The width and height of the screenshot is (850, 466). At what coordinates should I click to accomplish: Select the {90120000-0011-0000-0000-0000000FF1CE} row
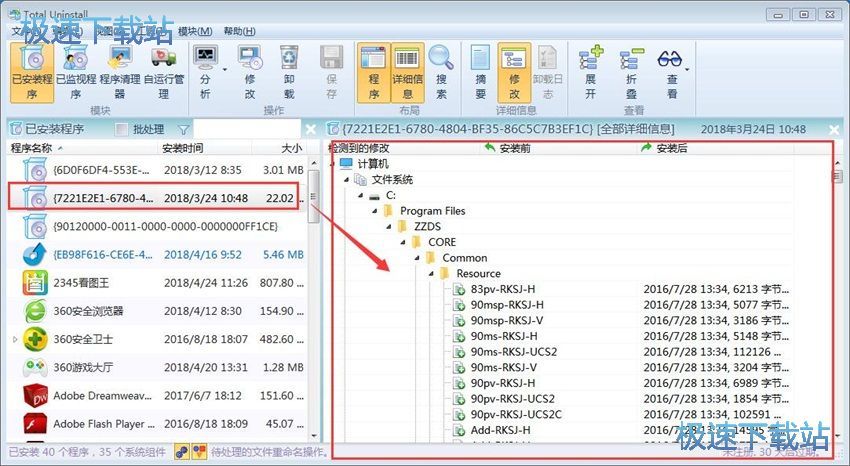157,226
